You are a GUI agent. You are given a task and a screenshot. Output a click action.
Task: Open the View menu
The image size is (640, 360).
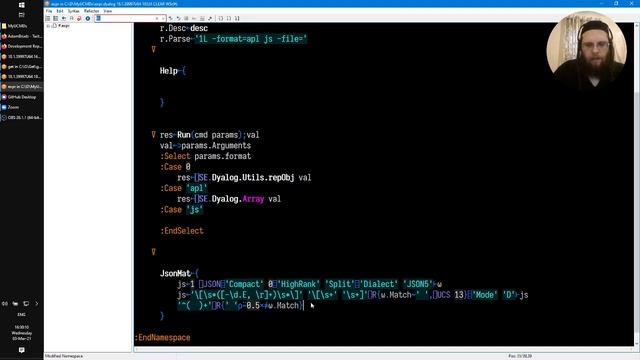[107, 11]
